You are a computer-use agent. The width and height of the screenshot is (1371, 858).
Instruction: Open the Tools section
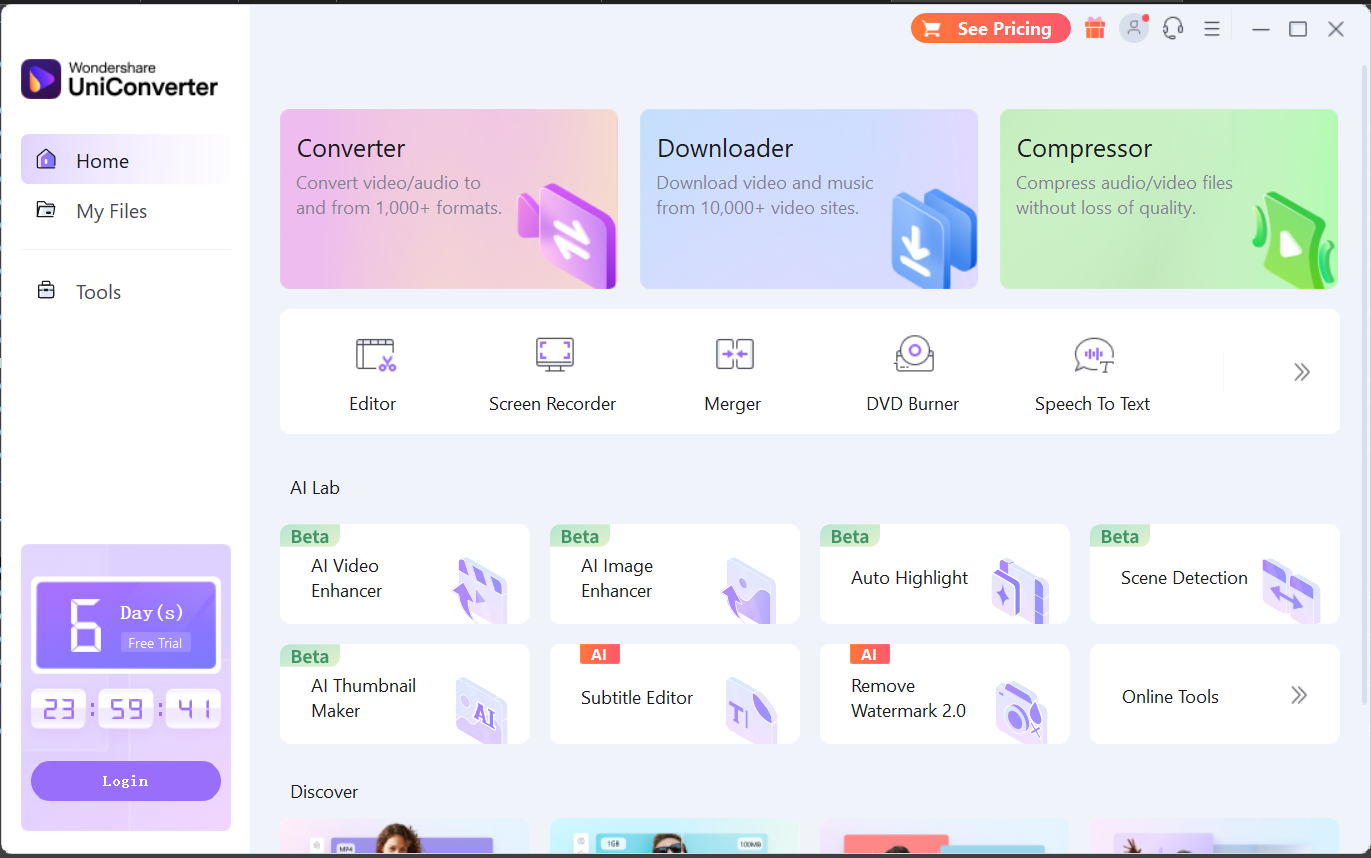(98, 291)
